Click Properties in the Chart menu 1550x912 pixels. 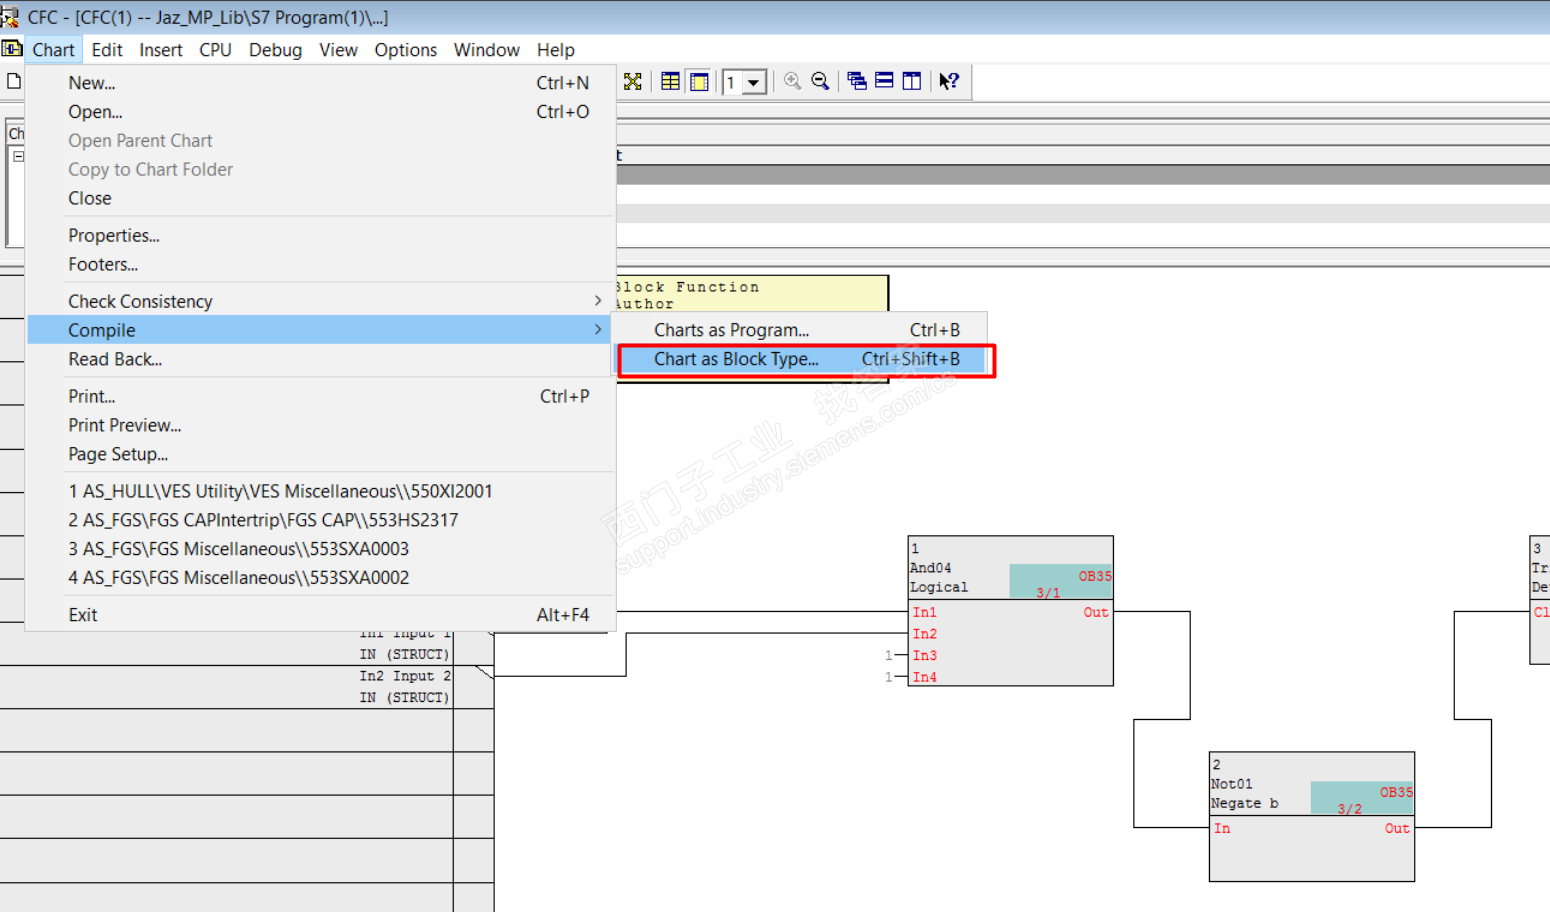coord(114,236)
